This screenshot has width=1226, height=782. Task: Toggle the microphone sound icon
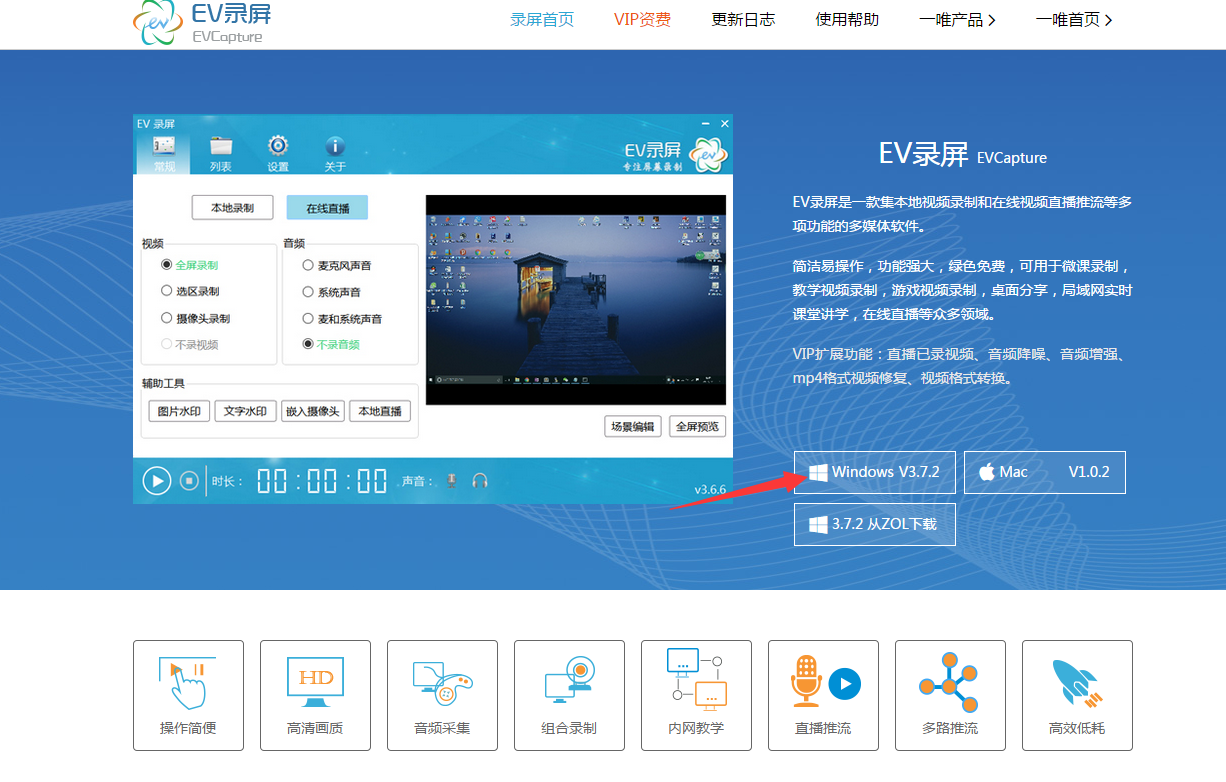pyautogui.click(x=452, y=481)
